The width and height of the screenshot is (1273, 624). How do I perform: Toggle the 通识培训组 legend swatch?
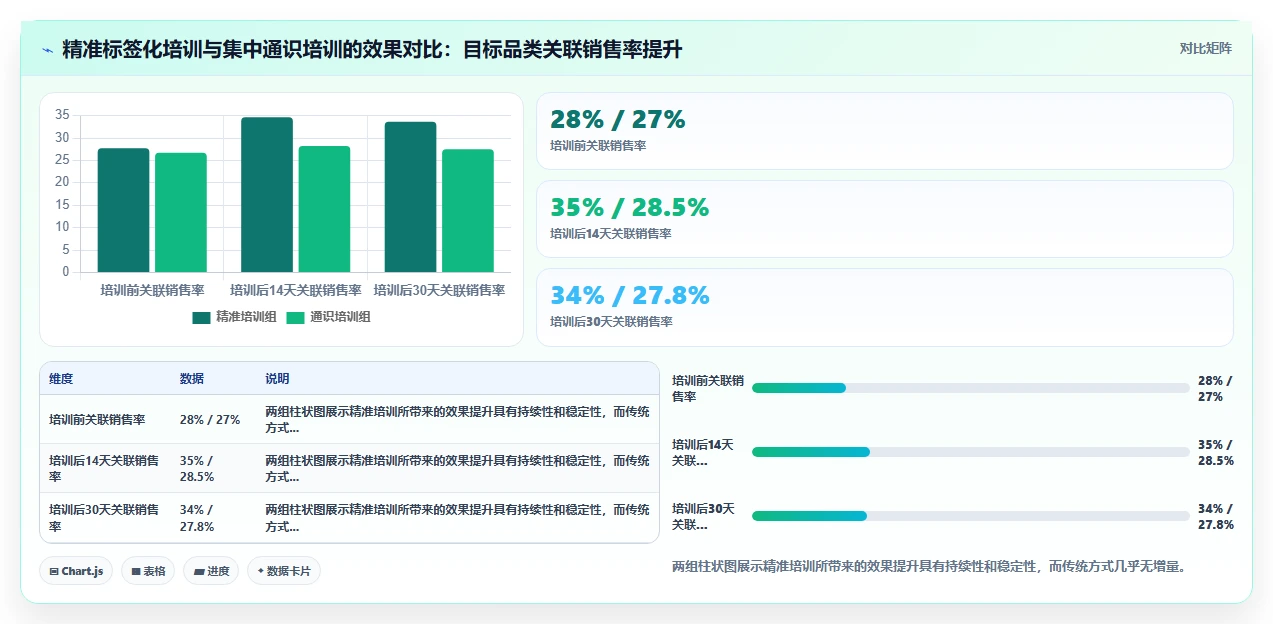[x=295, y=317]
